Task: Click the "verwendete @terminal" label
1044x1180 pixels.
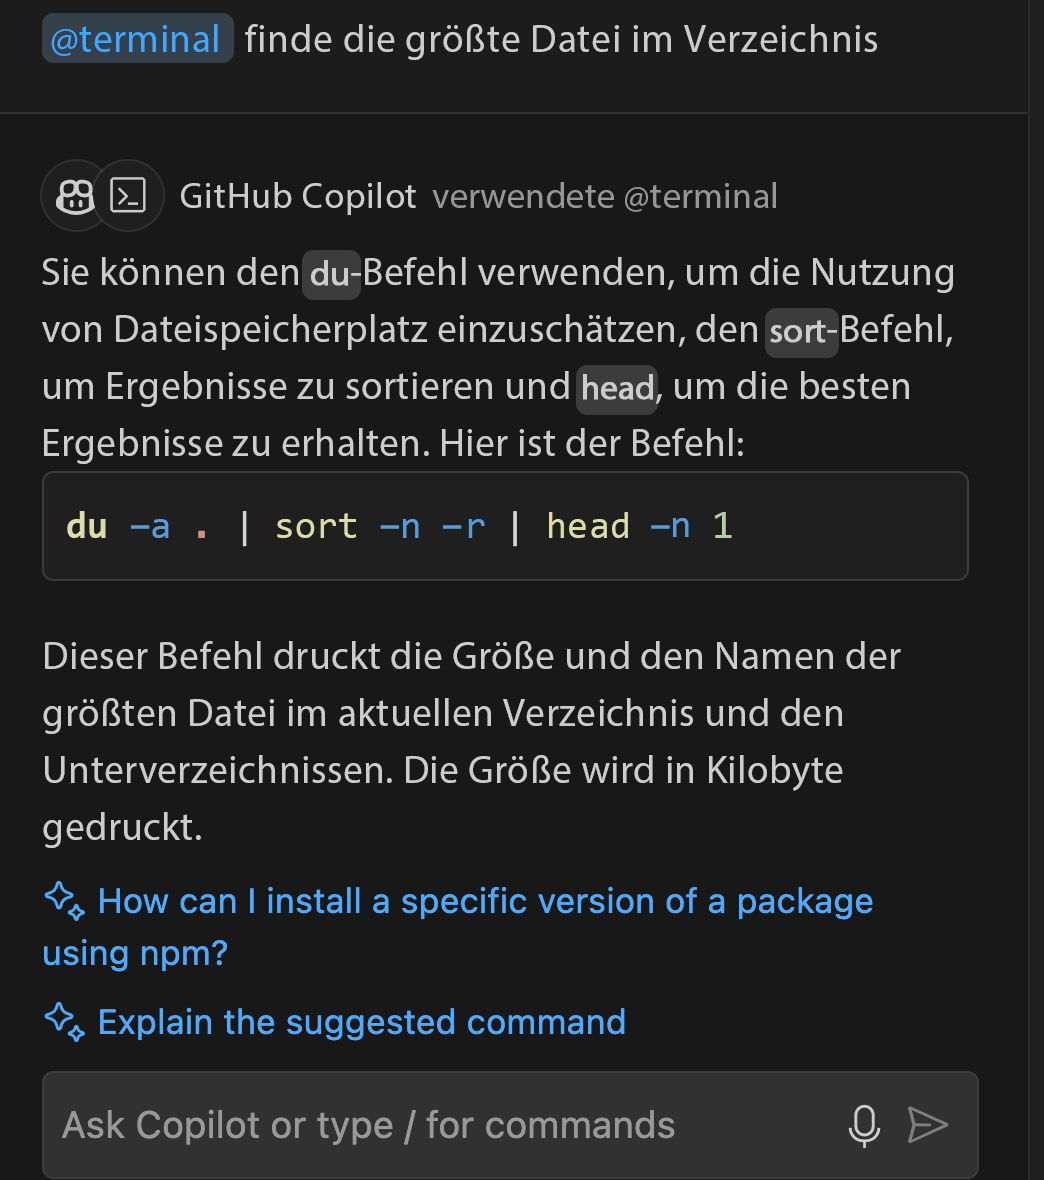Action: [x=604, y=196]
